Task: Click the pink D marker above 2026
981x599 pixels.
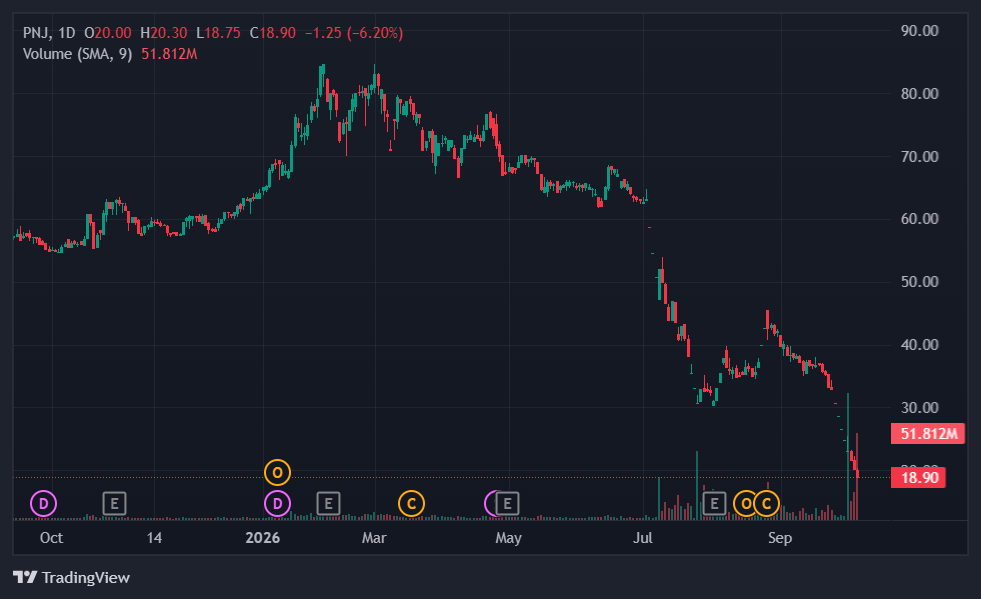Action: pos(277,503)
